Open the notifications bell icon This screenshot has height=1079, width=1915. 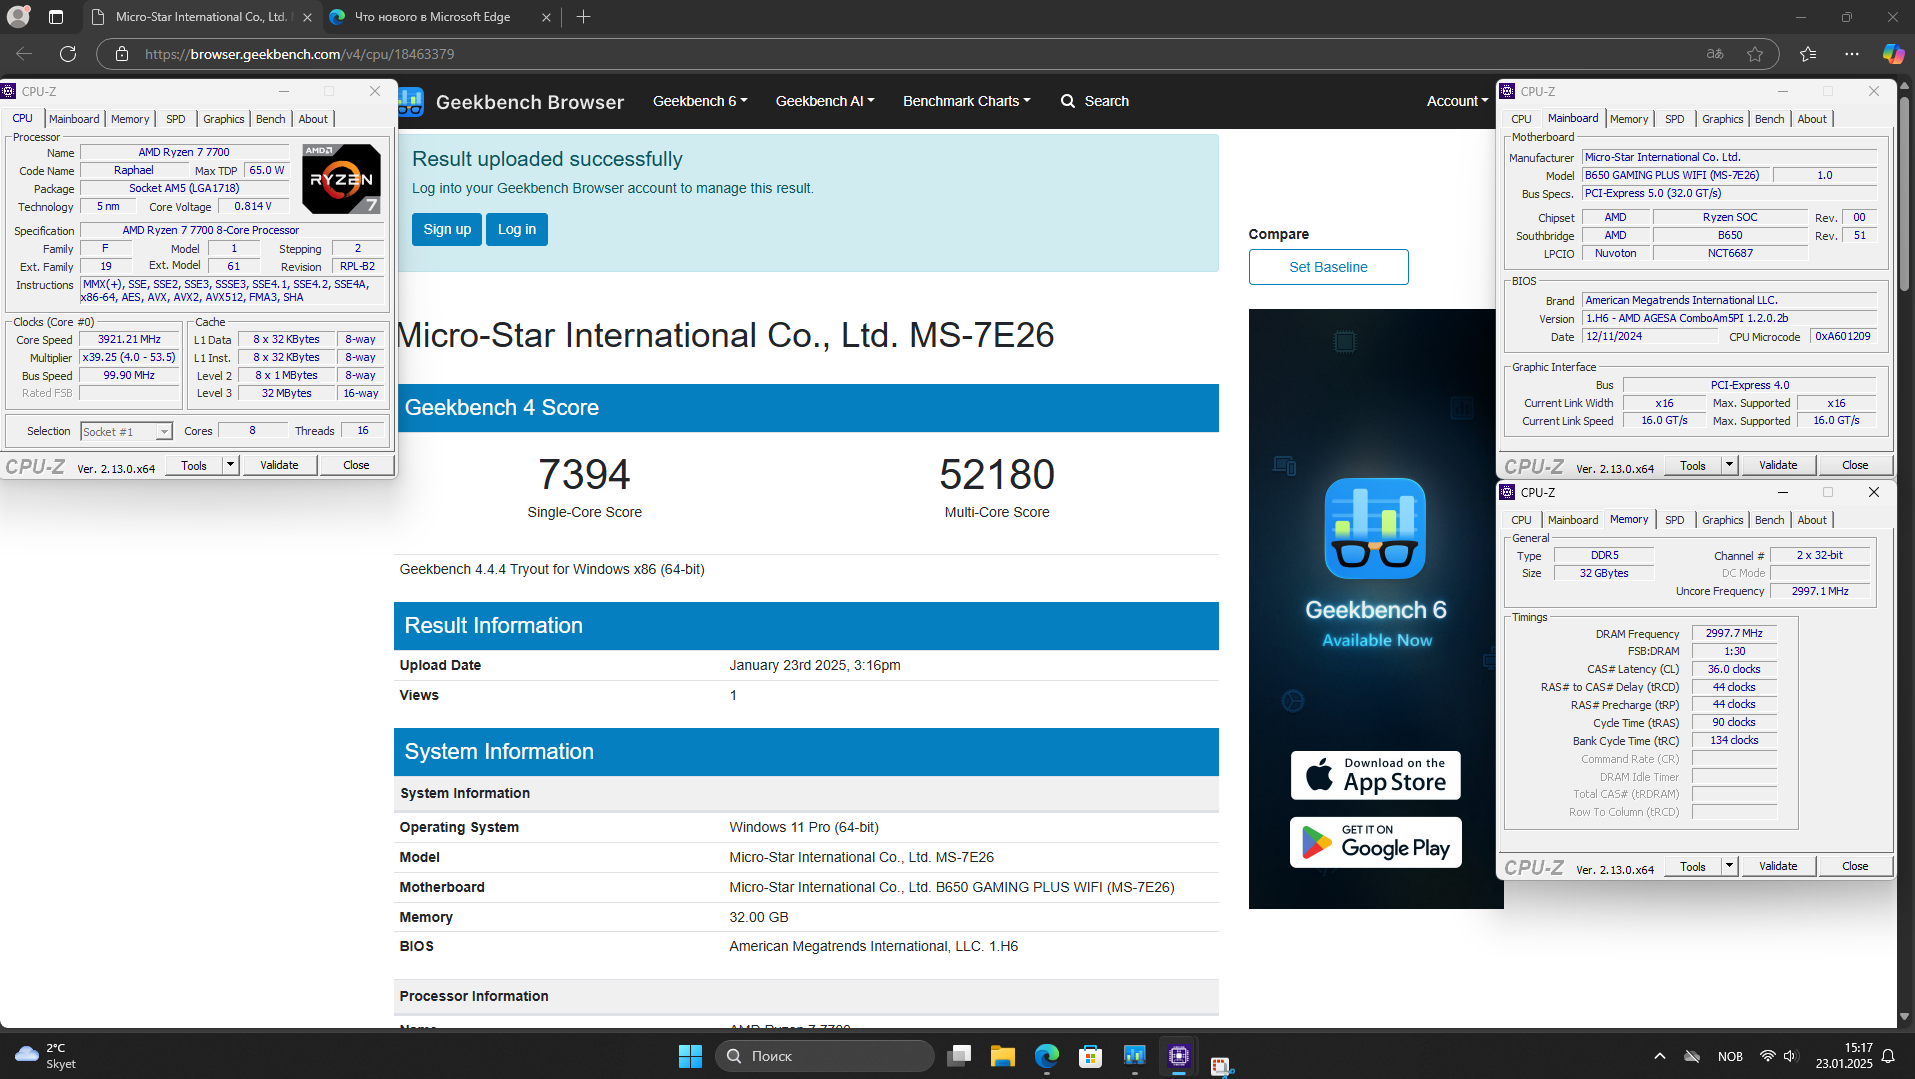pos(1889,1056)
